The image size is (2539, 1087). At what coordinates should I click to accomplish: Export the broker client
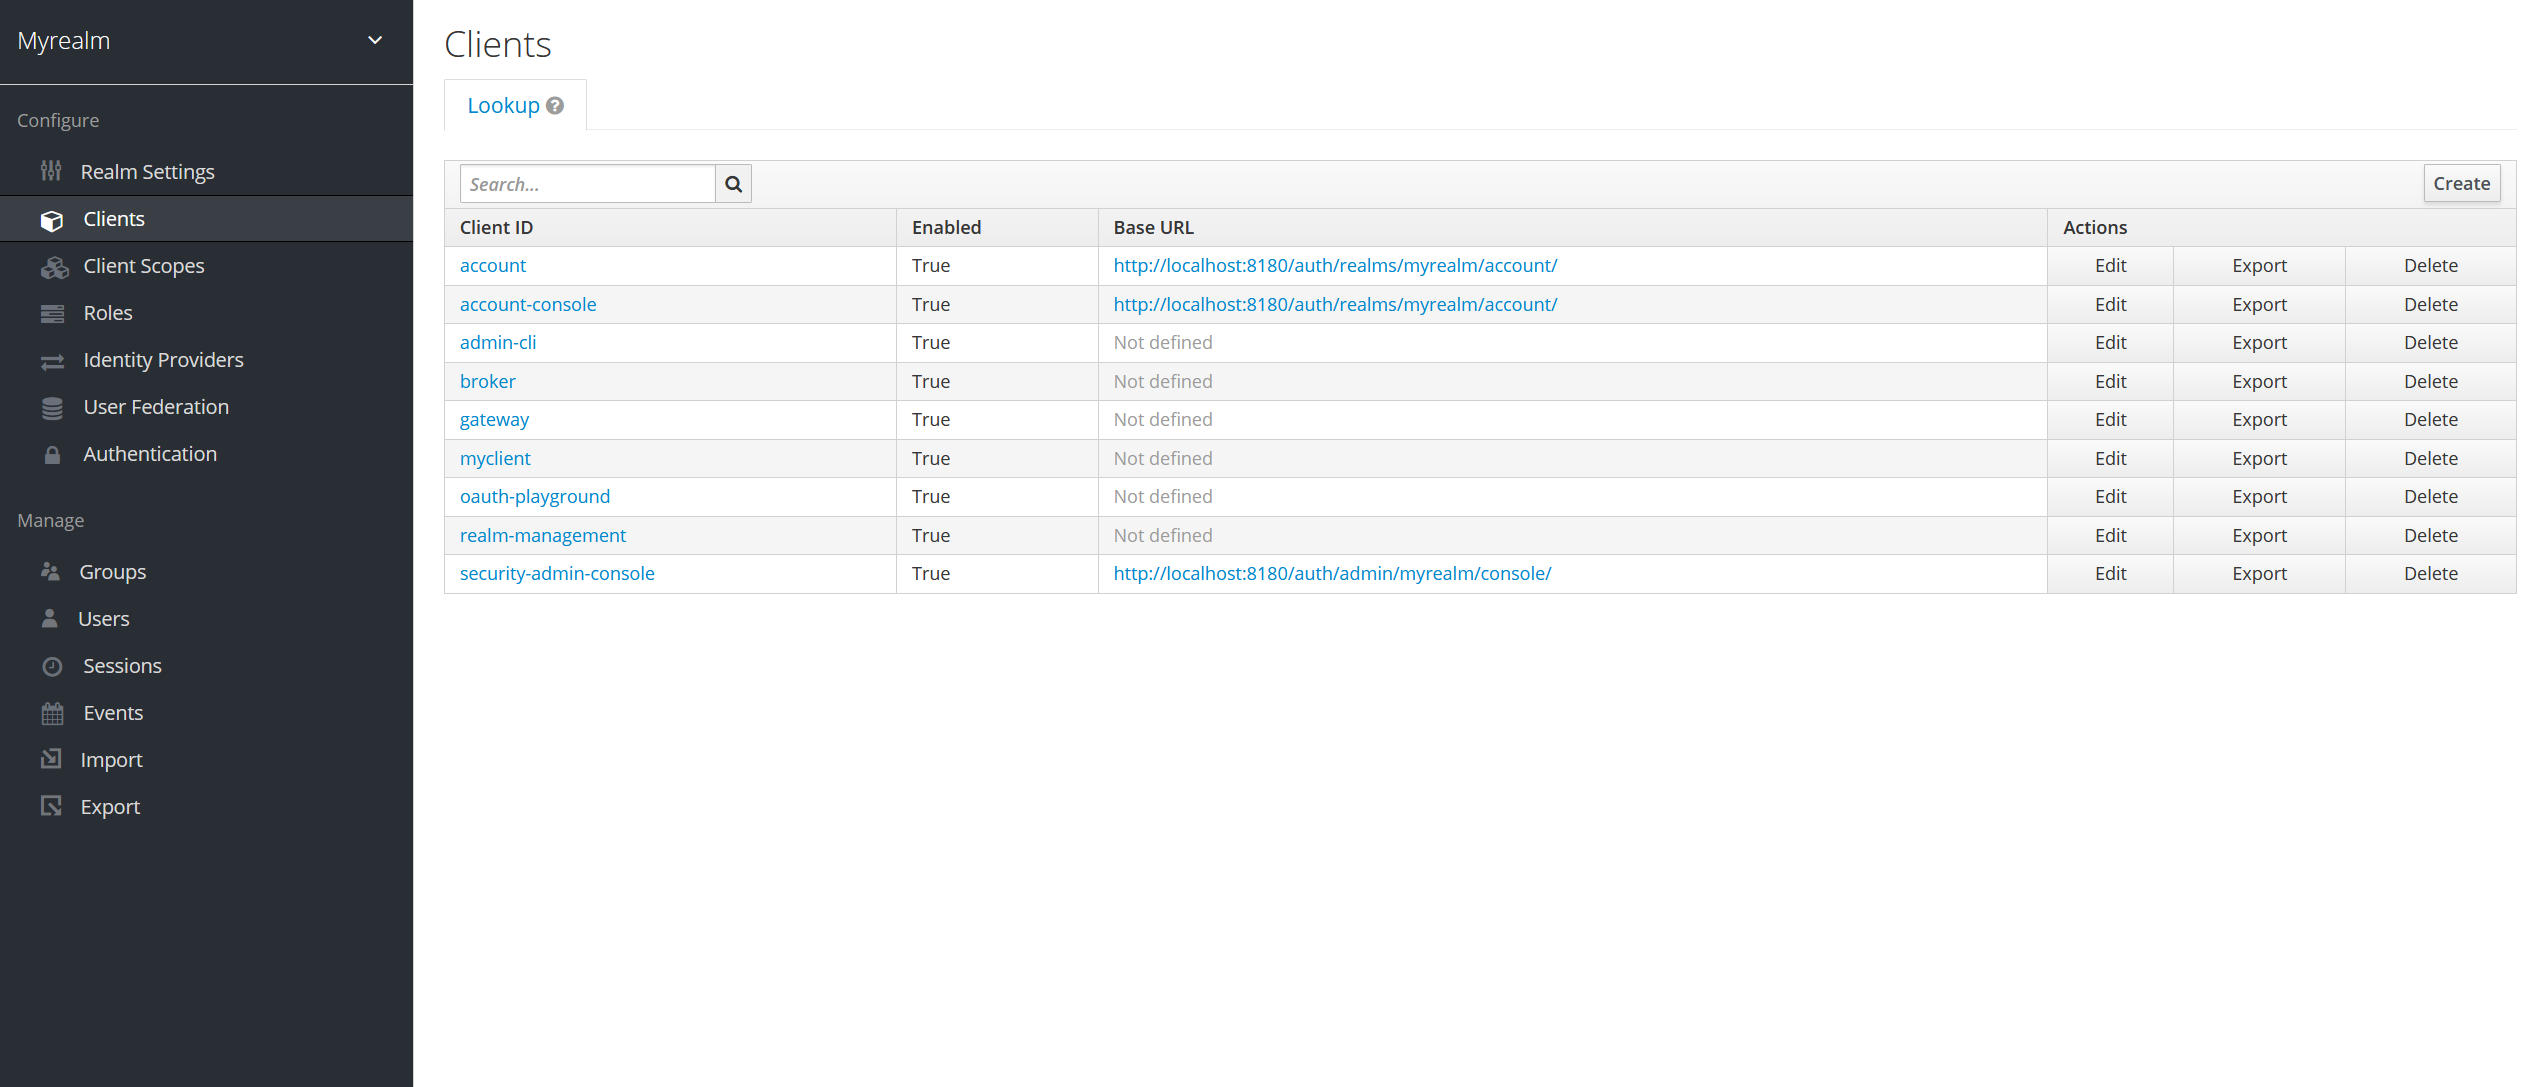coord(2259,382)
